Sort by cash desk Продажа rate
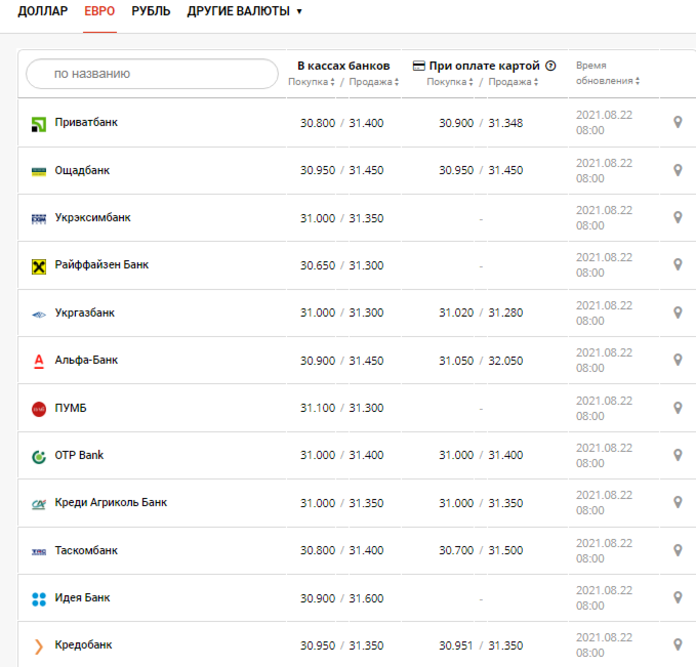The height and width of the screenshot is (667, 696). pos(374,82)
